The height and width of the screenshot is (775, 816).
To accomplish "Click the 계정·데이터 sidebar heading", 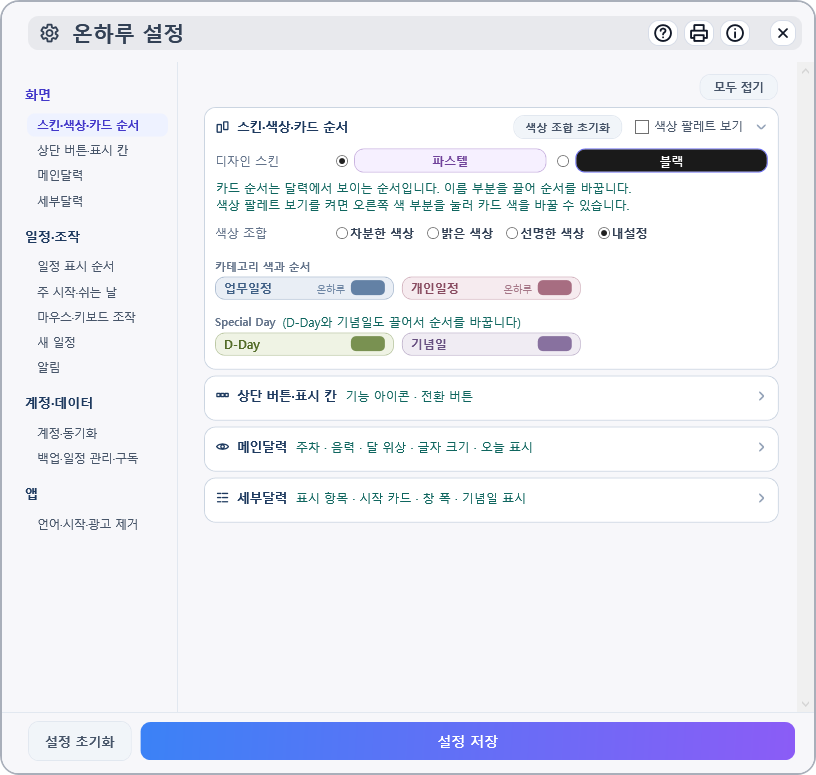I will [59, 403].
